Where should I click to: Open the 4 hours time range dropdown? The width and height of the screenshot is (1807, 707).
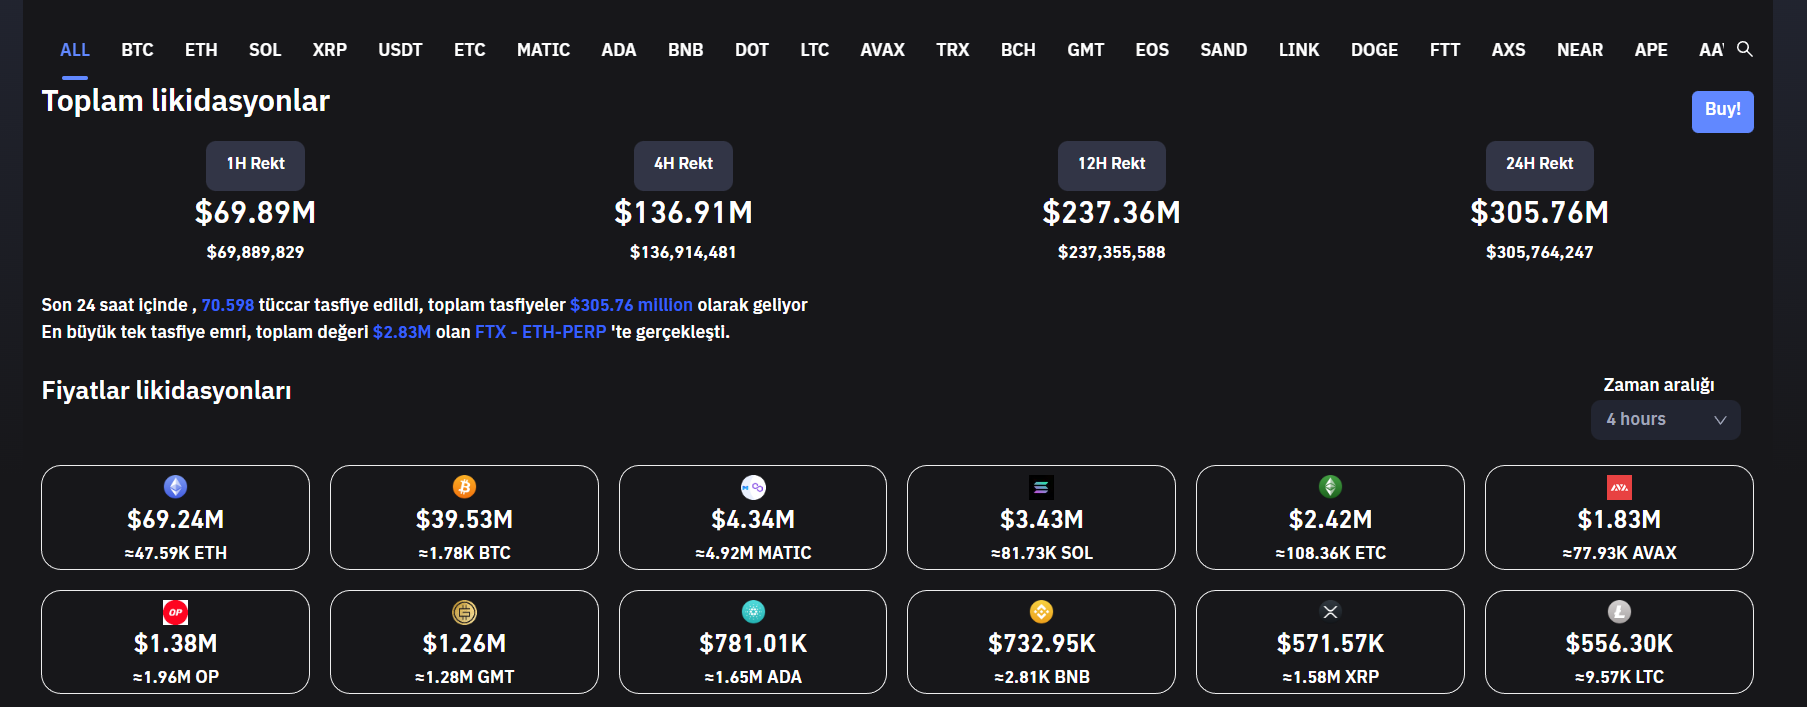click(1651, 420)
